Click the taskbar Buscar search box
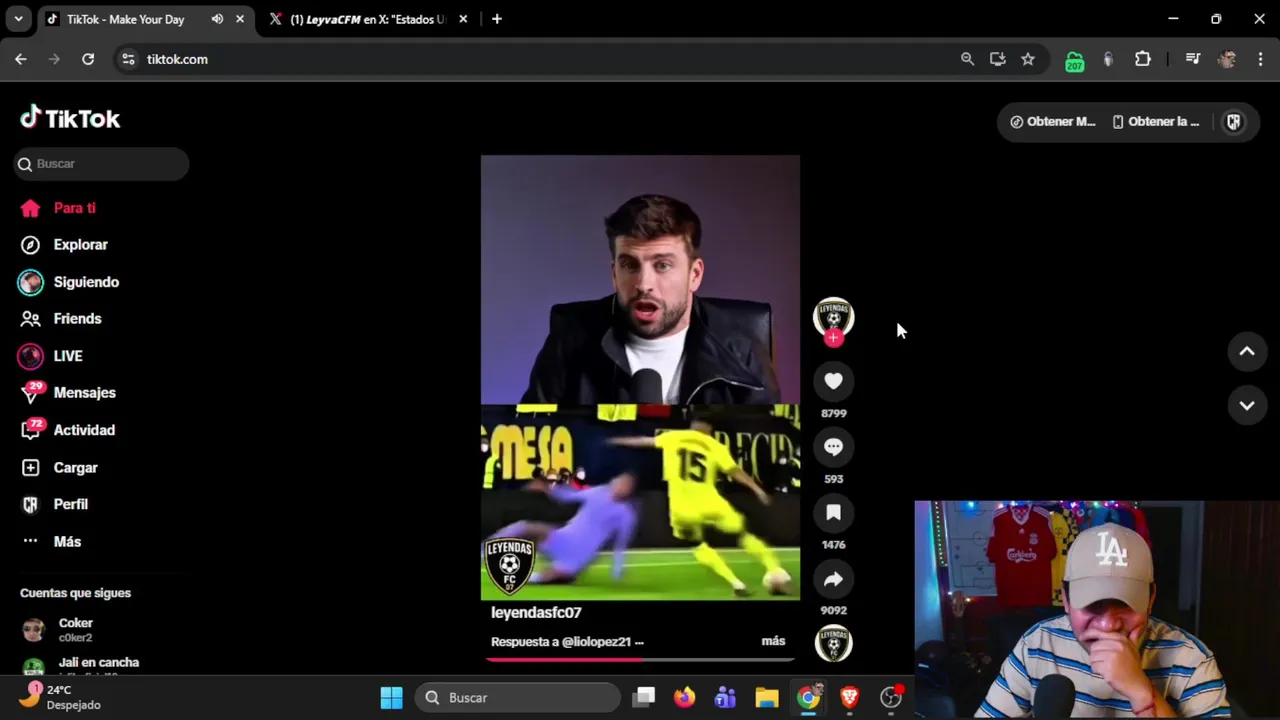This screenshot has width=1280, height=720. pyautogui.click(x=518, y=698)
